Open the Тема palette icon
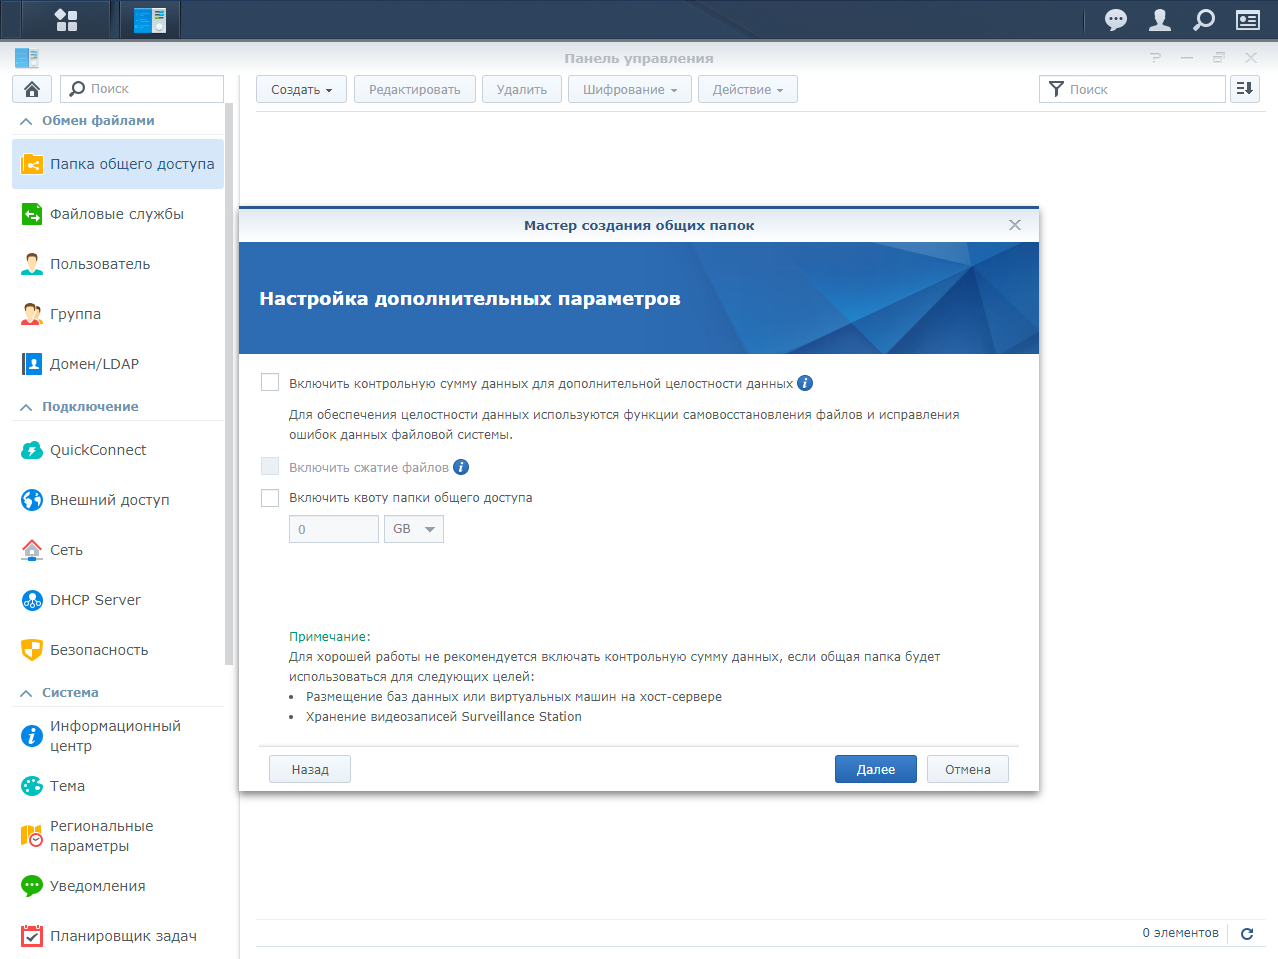 coord(32,786)
